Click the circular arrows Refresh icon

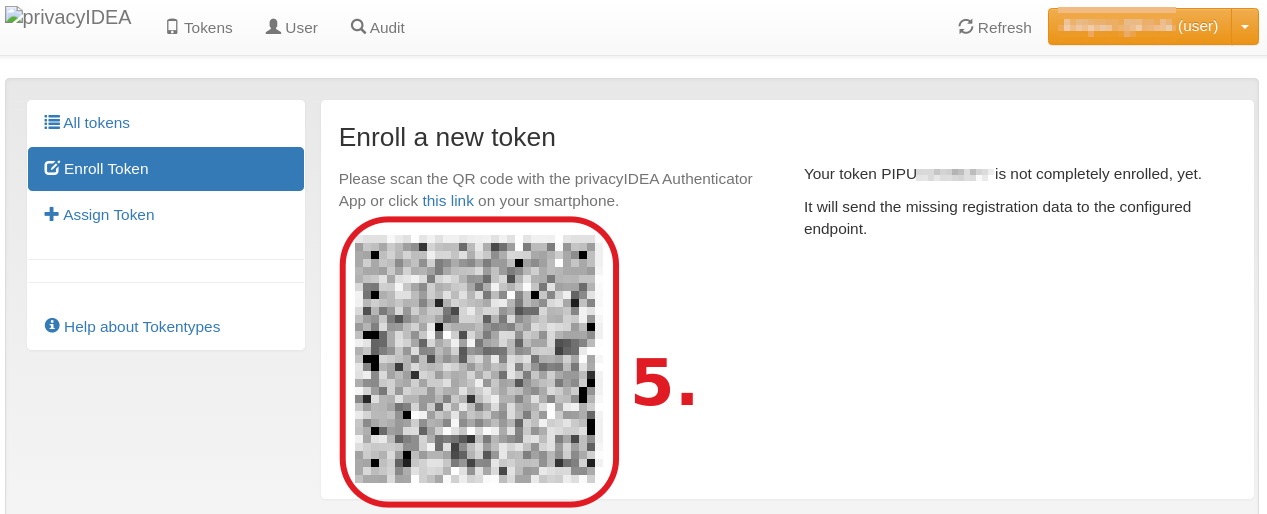(966, 27)
